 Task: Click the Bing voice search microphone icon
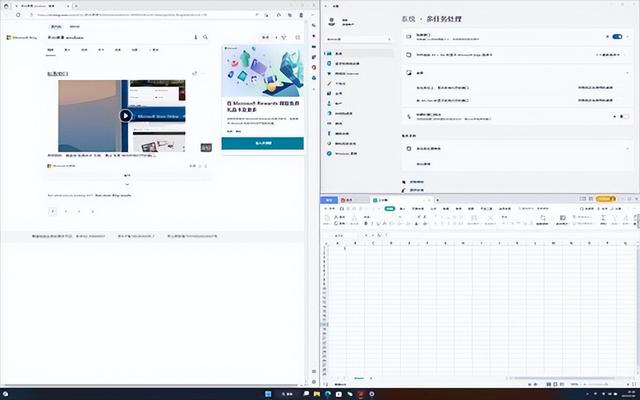coord(196,37)
